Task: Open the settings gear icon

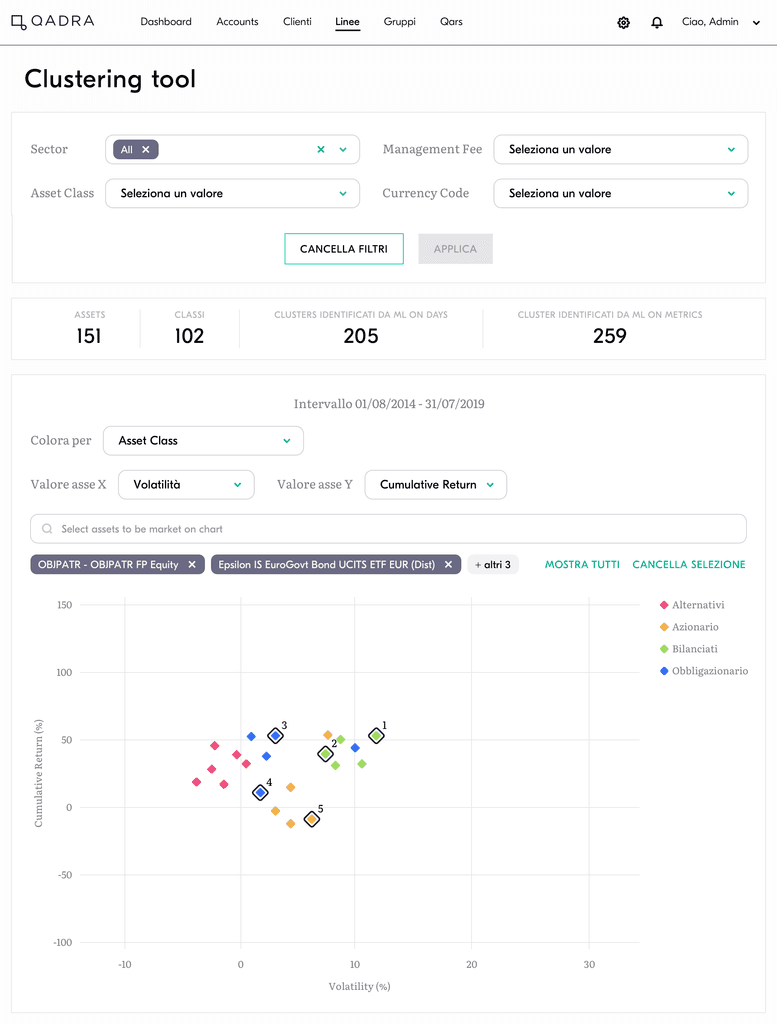Action: 624,22
